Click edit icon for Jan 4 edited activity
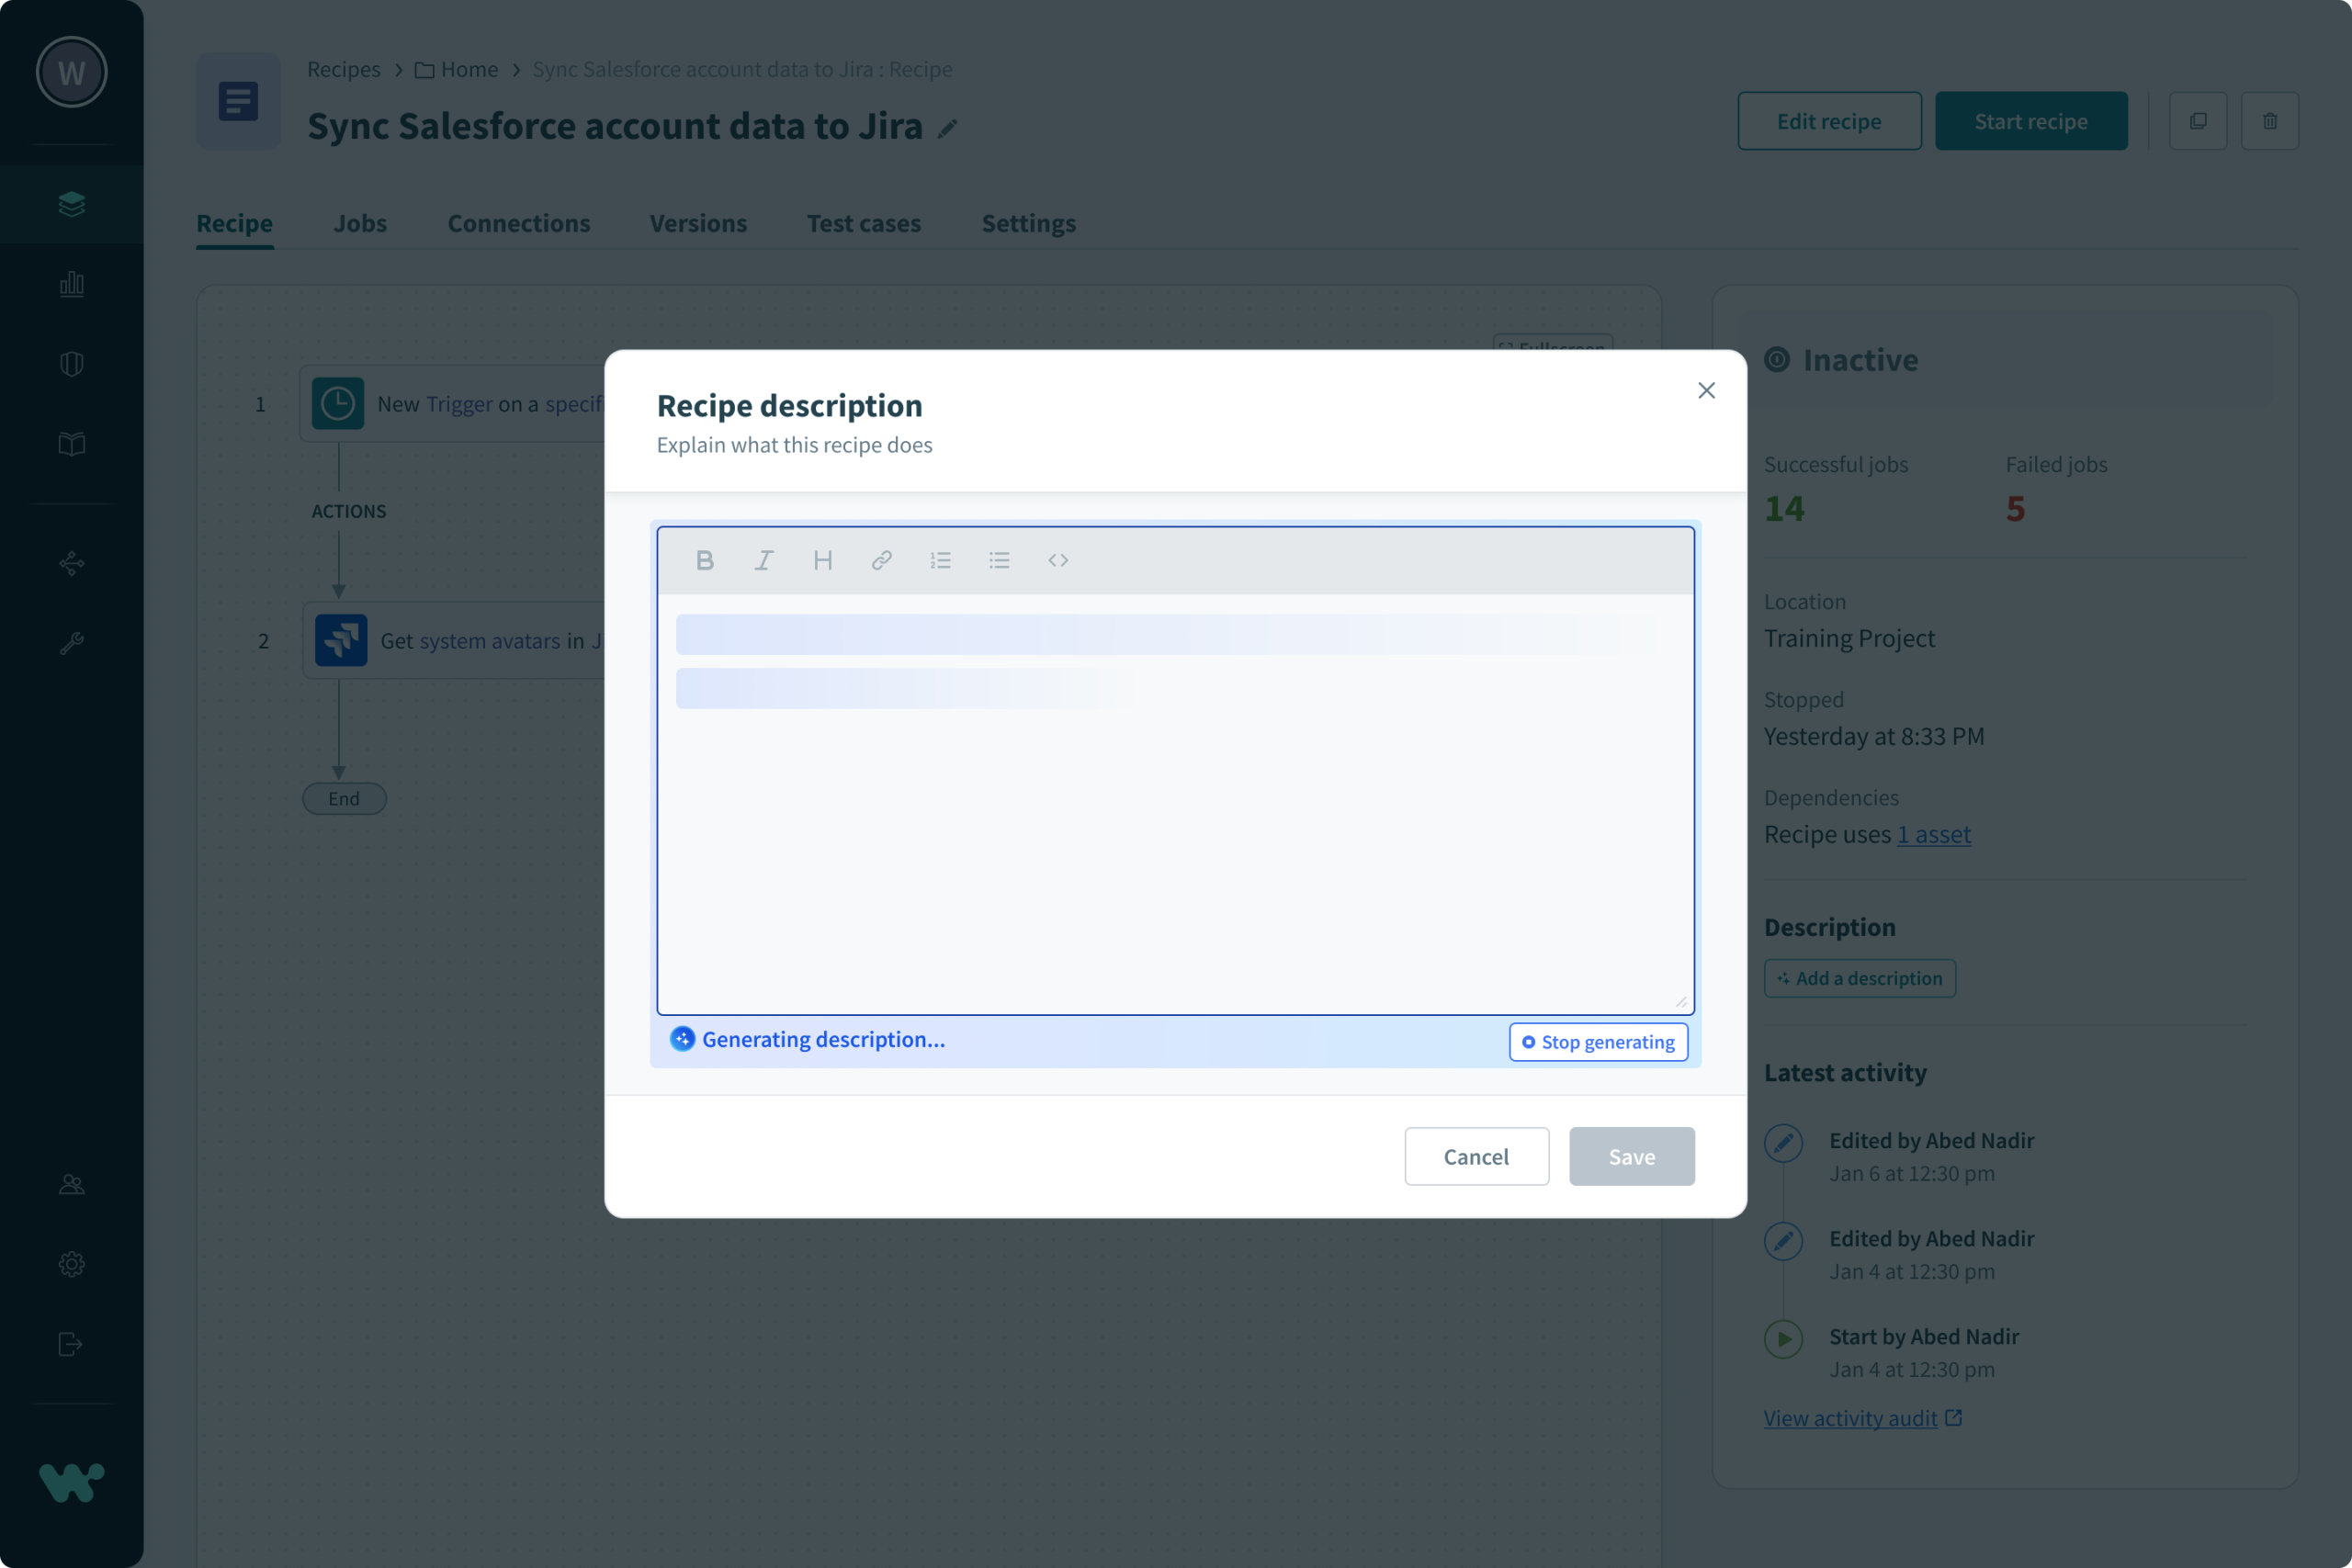The image size is (2352, 1568). pos(1783,1241)
